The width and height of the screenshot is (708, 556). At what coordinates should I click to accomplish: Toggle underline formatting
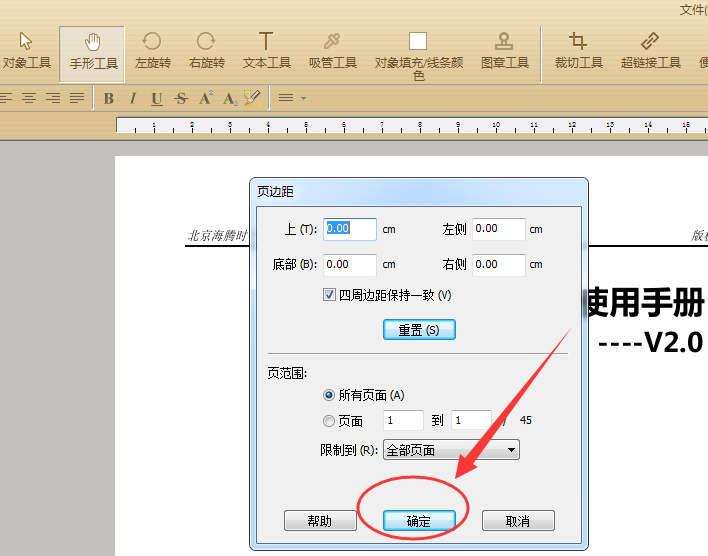pos(157,98)
